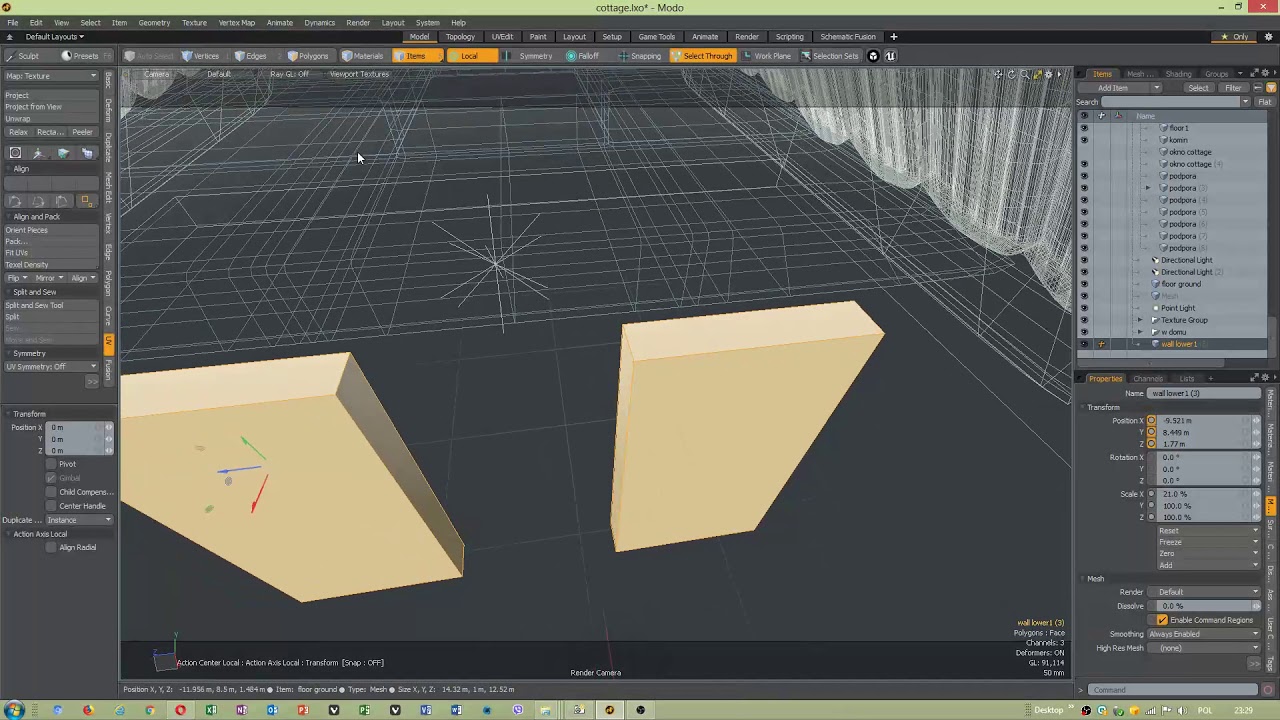The height and width of the screenshot is (720, 1280).
Task: Click the Flat button beside Search
Action: point(1265,102)
